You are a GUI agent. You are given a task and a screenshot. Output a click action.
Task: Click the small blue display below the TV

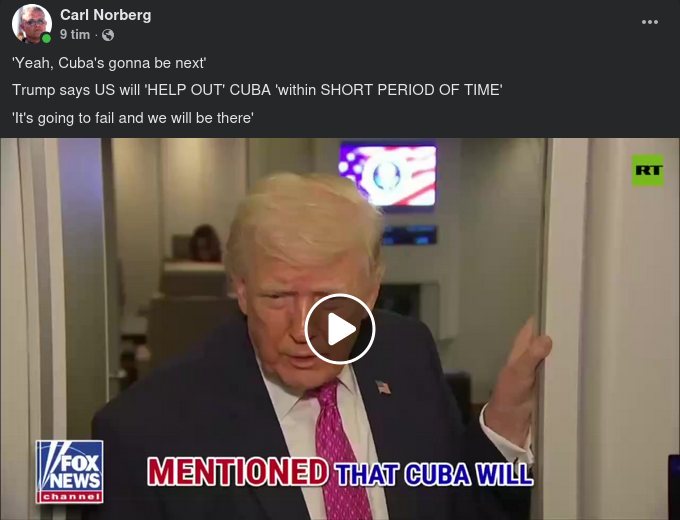click(x=410, y=235)
